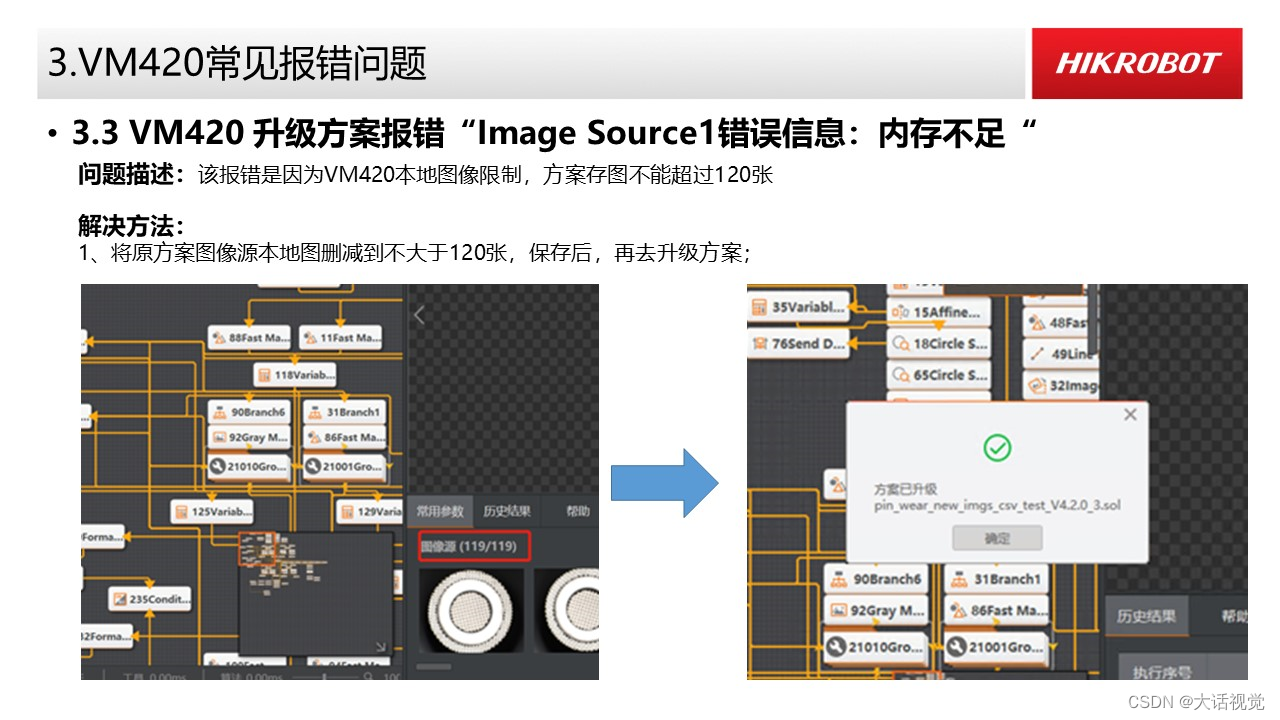This screenshot has width=1280, height=720.
Task: Select the 129Varia... node
Action: [x=369, y=512]
